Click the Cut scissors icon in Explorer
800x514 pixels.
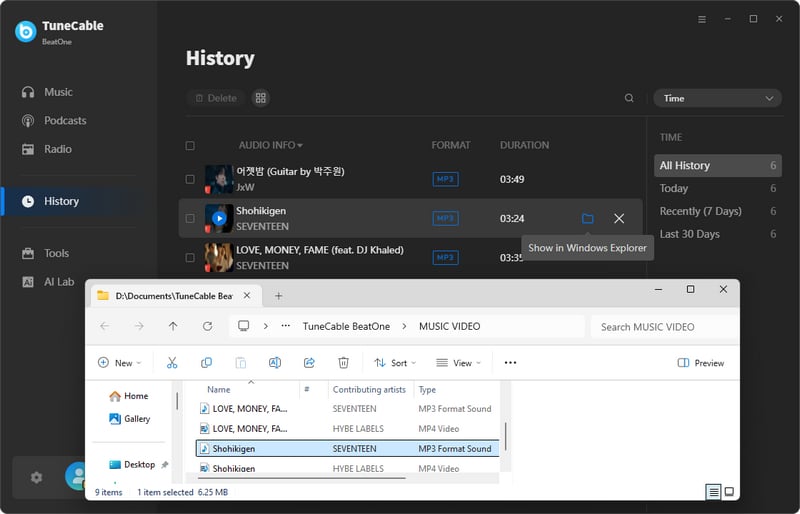click(x=172, y=363)
